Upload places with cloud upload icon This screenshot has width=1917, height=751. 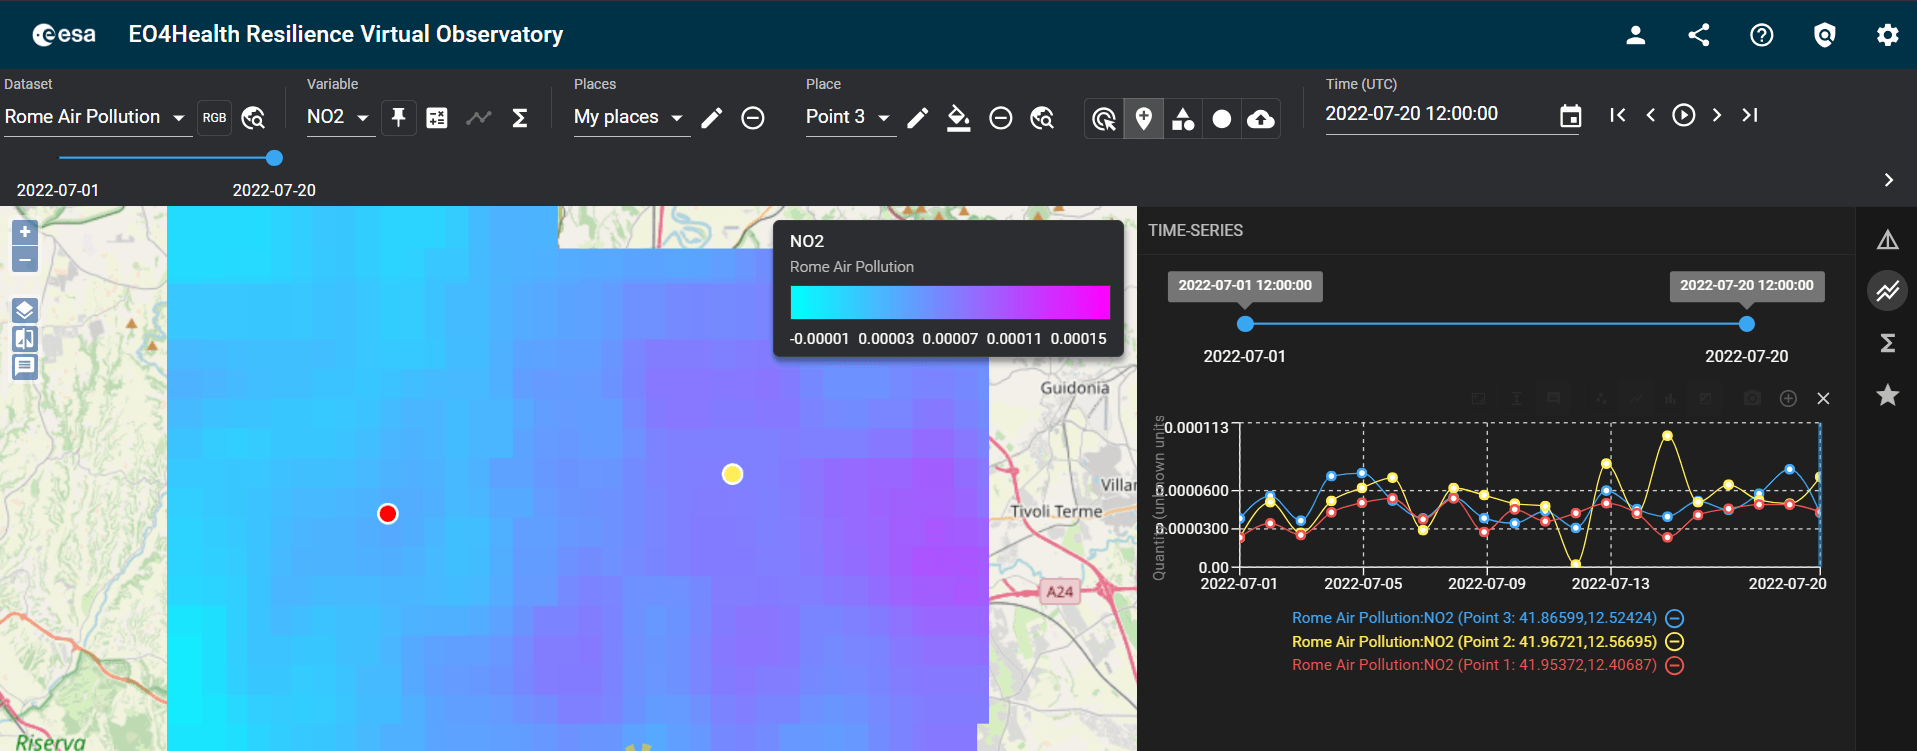(x=1261, y=119)
